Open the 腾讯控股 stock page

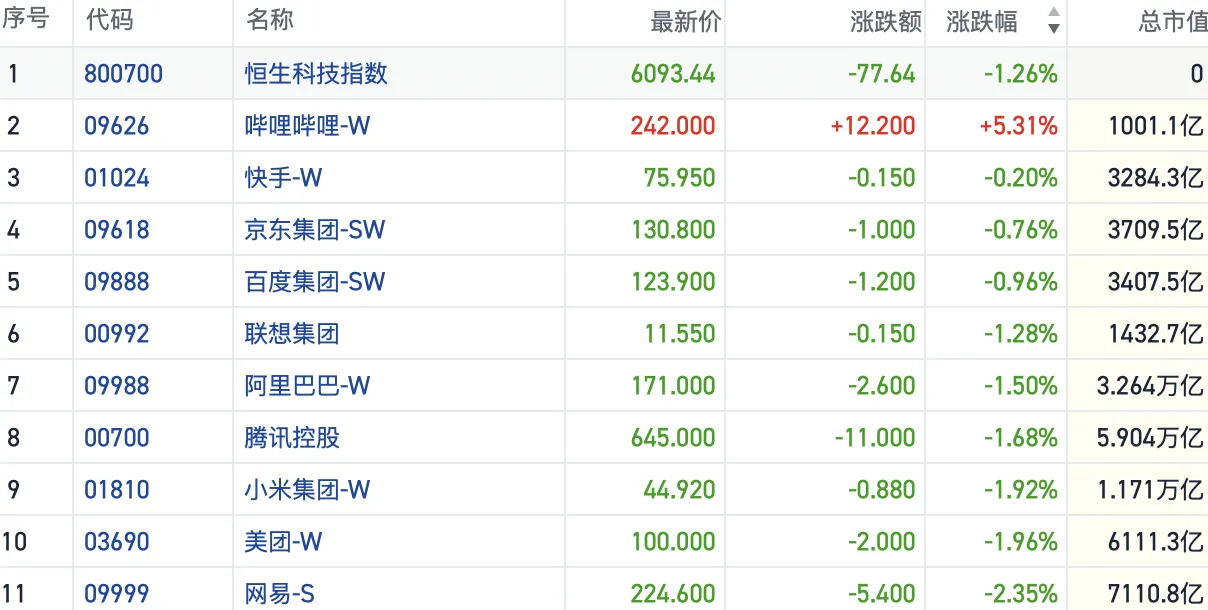tap(292, 438)
